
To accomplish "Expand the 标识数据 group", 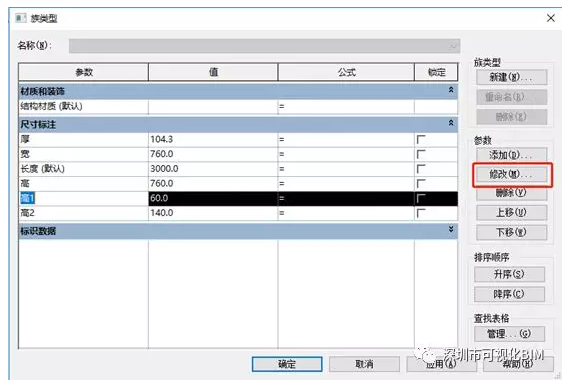I will point(451,229).
